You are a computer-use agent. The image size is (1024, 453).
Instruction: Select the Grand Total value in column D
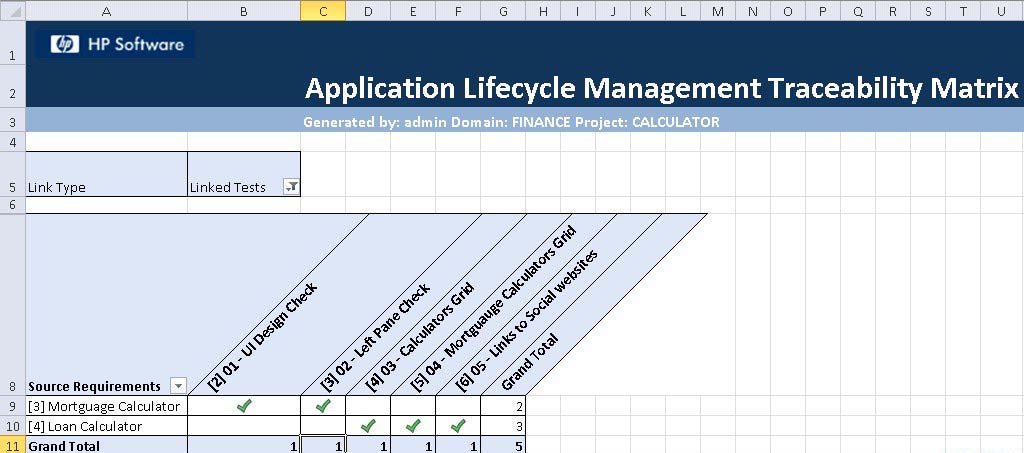coord(368,446)
